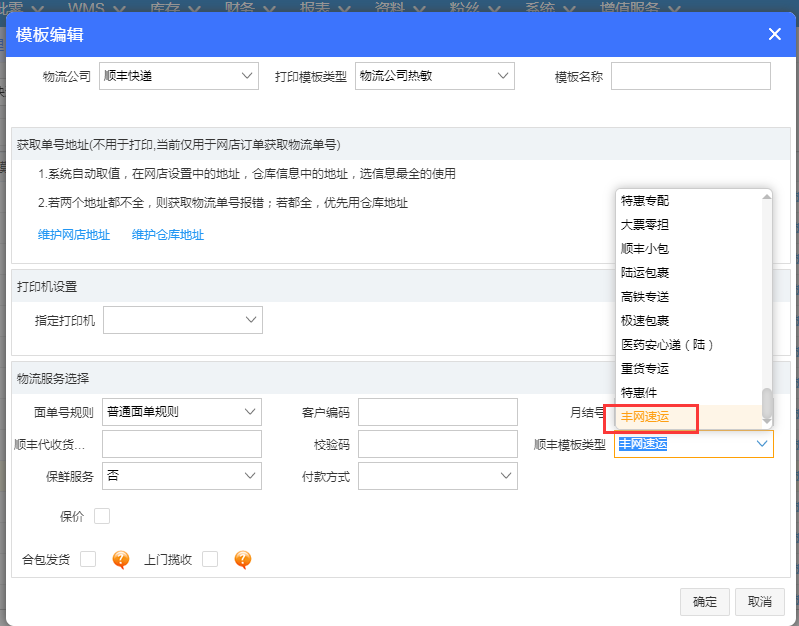
Task: Open the 保鲜服务 dropdown
Action: 182,476
